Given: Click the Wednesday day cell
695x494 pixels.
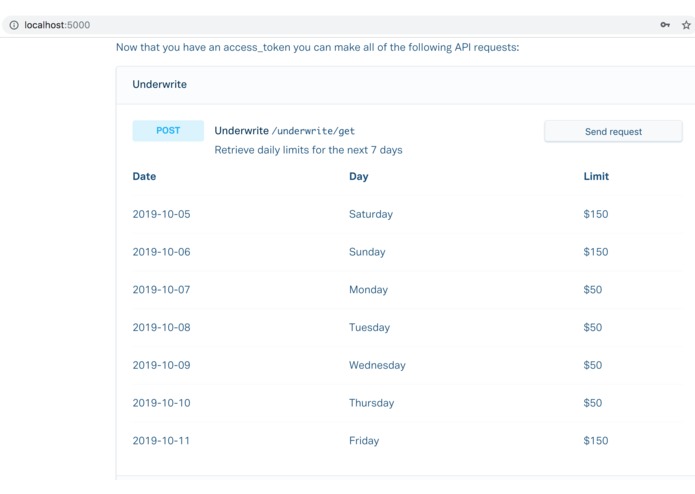Looking at the screenshot, I should (x=377, y=366).
